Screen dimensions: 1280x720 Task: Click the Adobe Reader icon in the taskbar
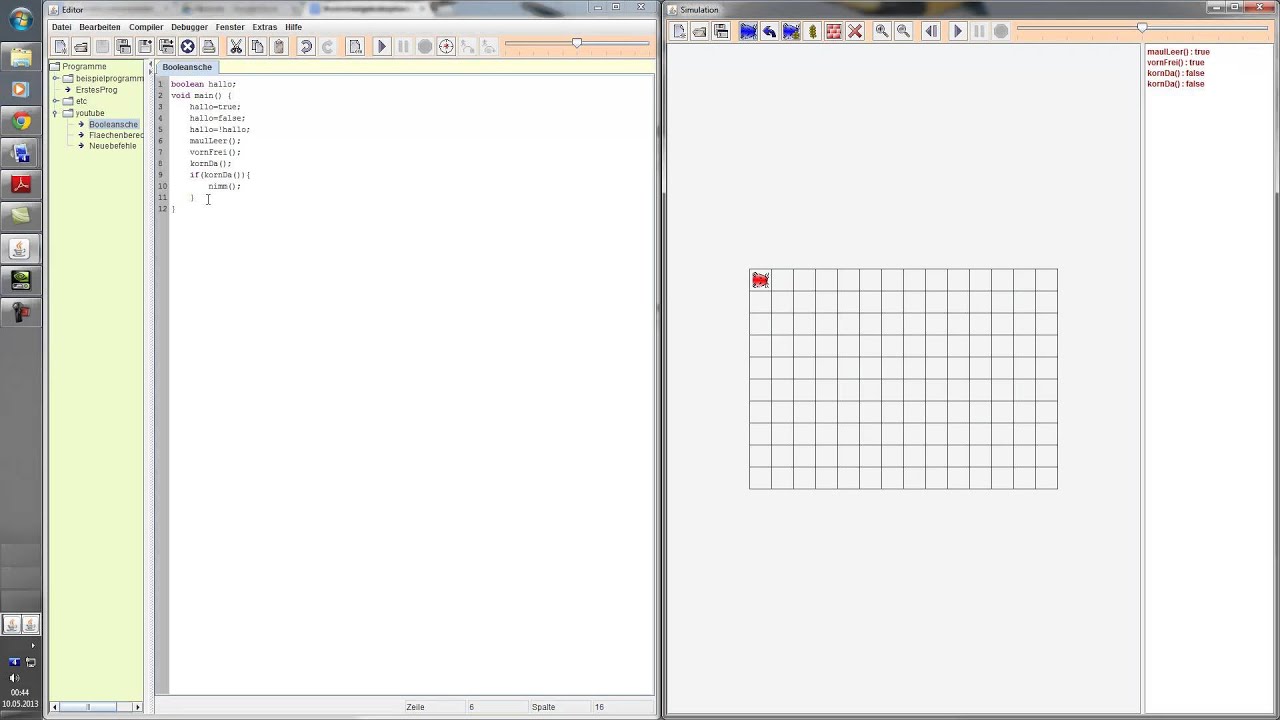[x=21, y=184]
